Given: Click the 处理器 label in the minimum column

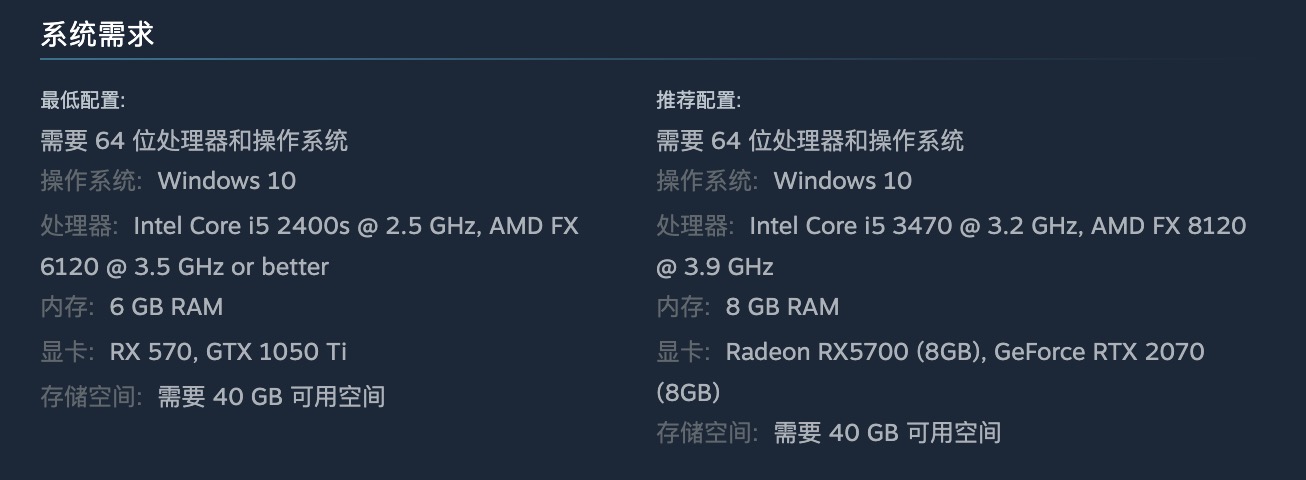Looking at the screenshot, I should pos(78,226).
